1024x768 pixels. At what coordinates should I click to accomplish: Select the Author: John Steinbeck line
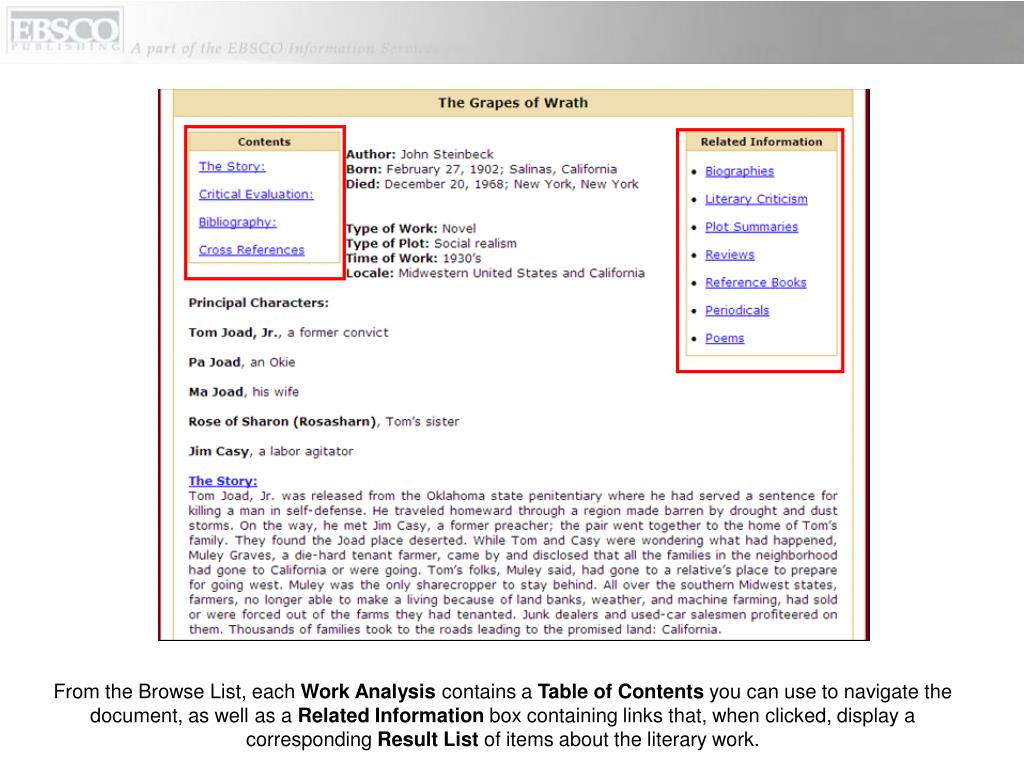click(x=420, y=155)
